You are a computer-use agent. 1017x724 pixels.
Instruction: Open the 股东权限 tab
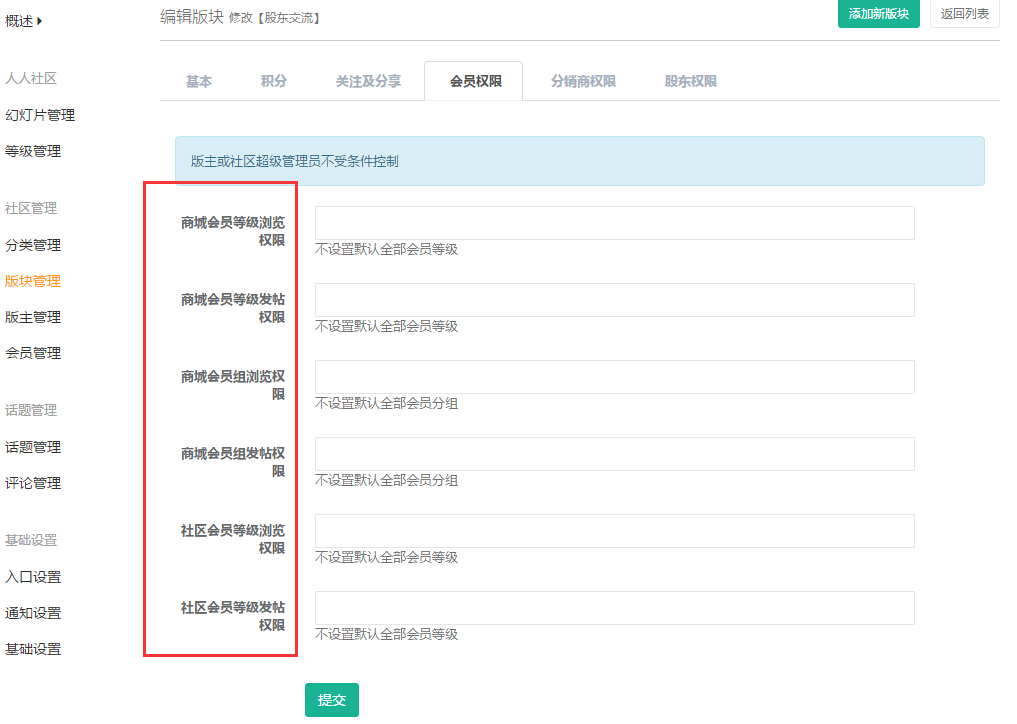(691, 82)
